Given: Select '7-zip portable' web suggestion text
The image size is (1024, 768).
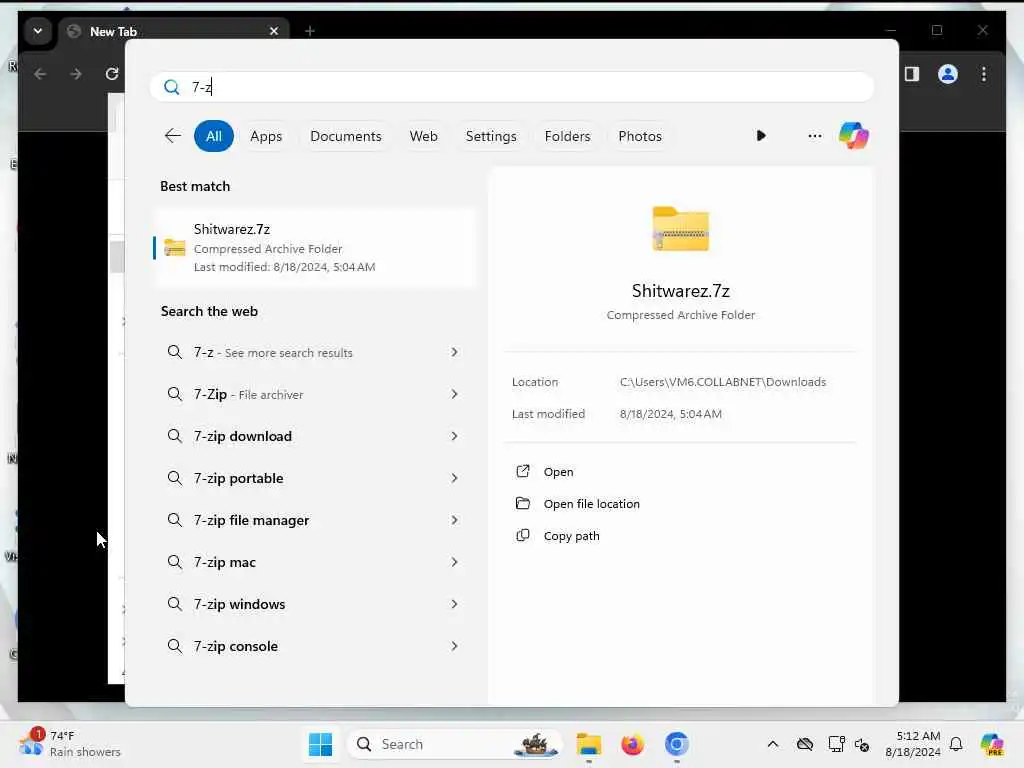Looking at the screenshot, I should click(x=238, y=478).
